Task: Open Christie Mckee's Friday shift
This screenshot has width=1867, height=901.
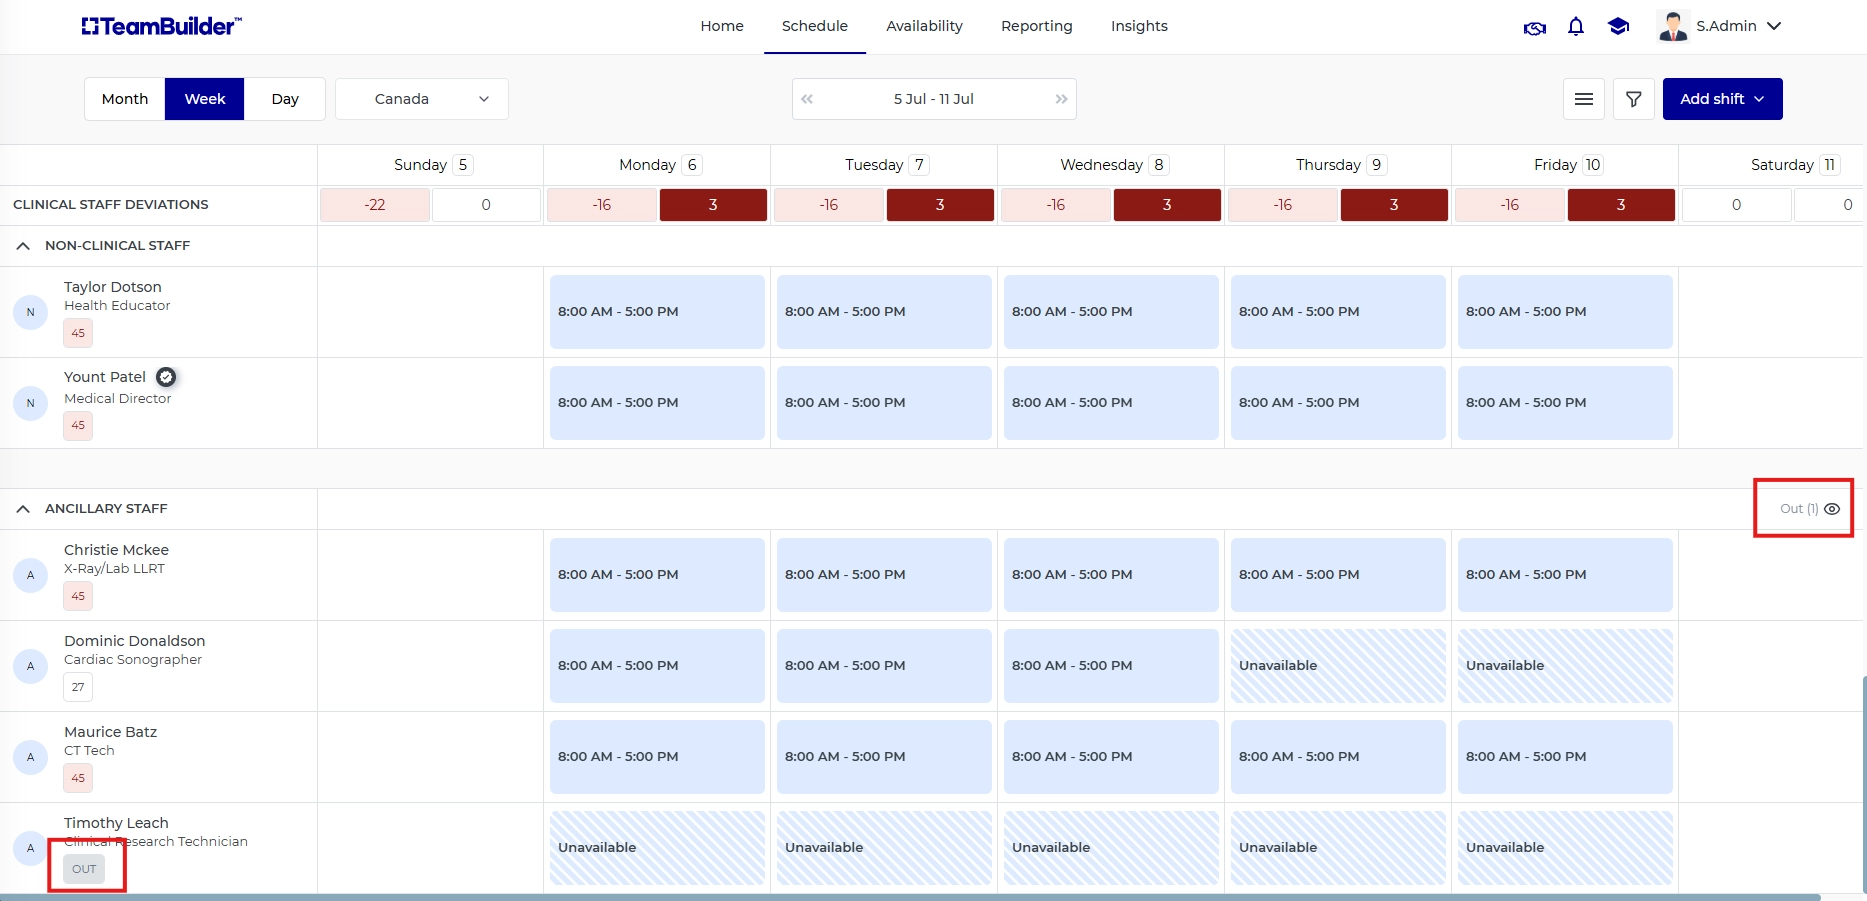Action: tap(1565, 575)
